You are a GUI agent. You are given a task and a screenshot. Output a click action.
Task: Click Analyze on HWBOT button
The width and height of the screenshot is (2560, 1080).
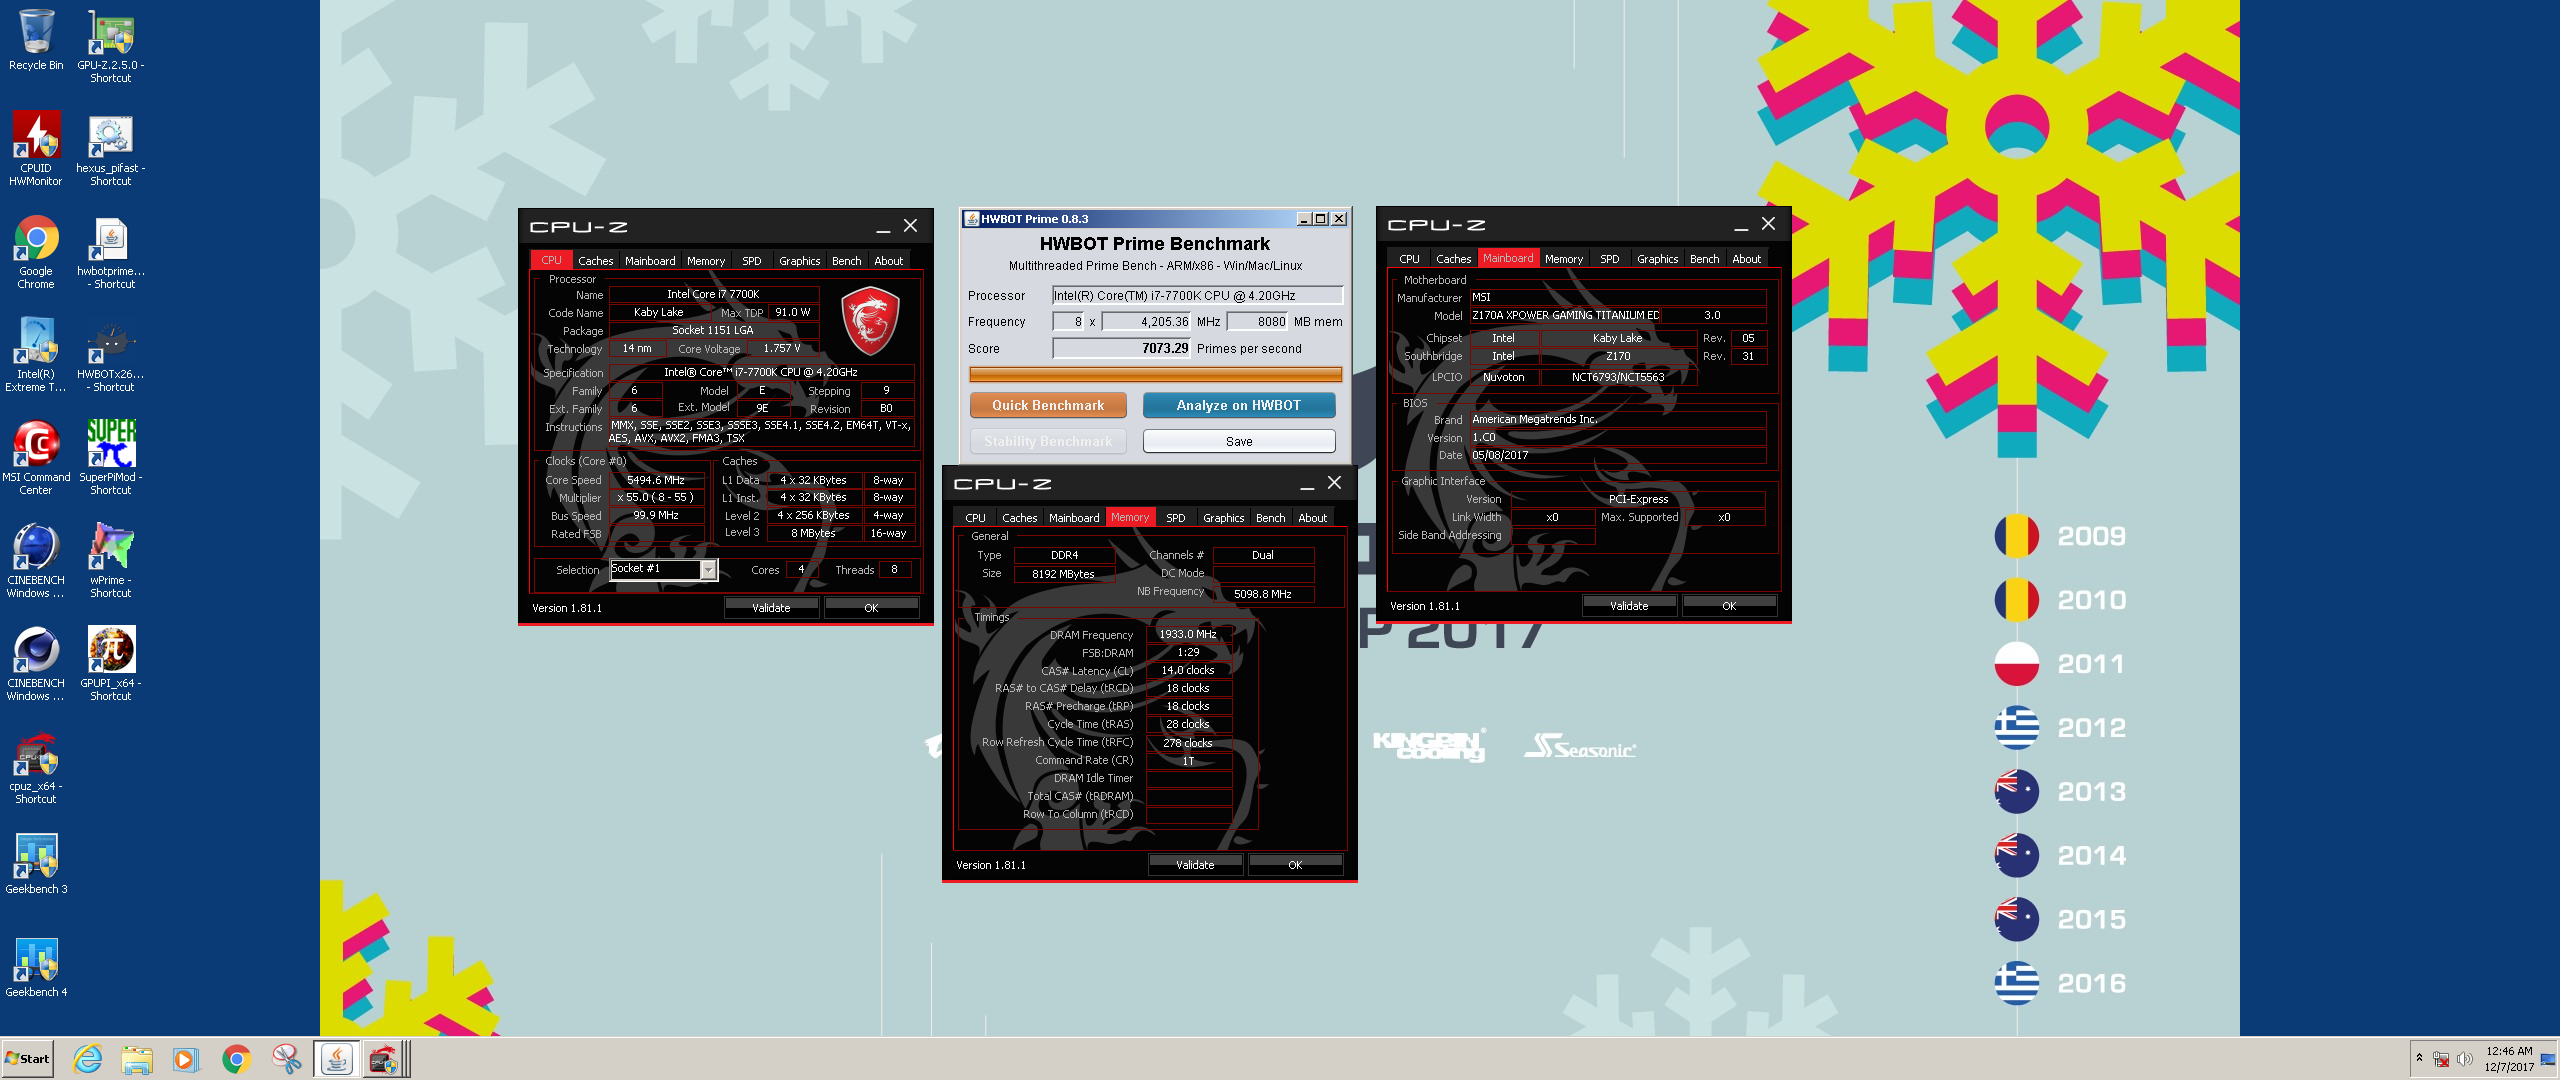pyautogui.click(x=1239, y=405)
